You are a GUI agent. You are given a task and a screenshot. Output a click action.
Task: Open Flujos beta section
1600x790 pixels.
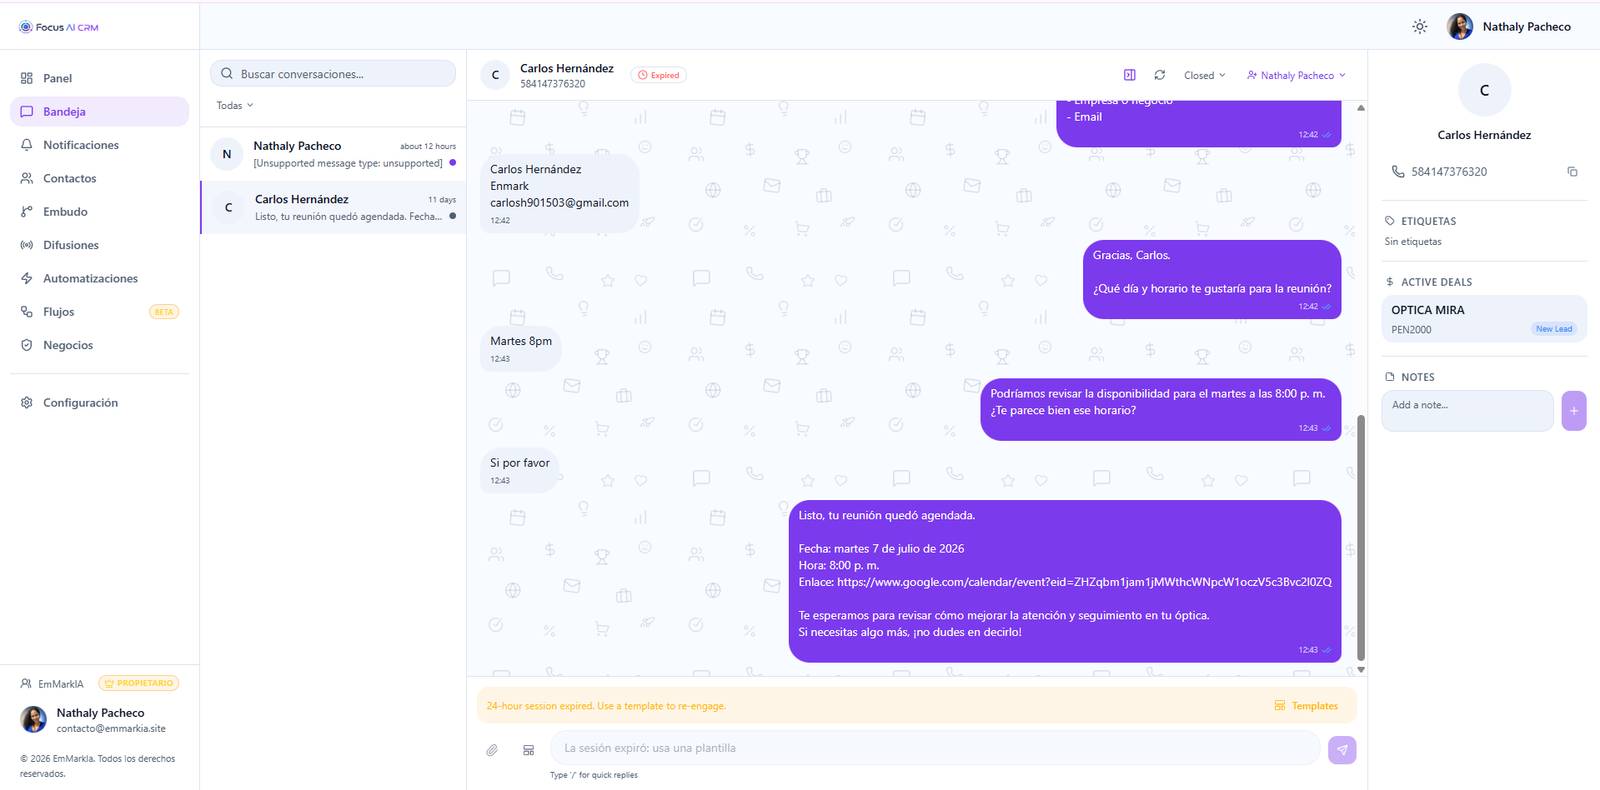(99, 312)
